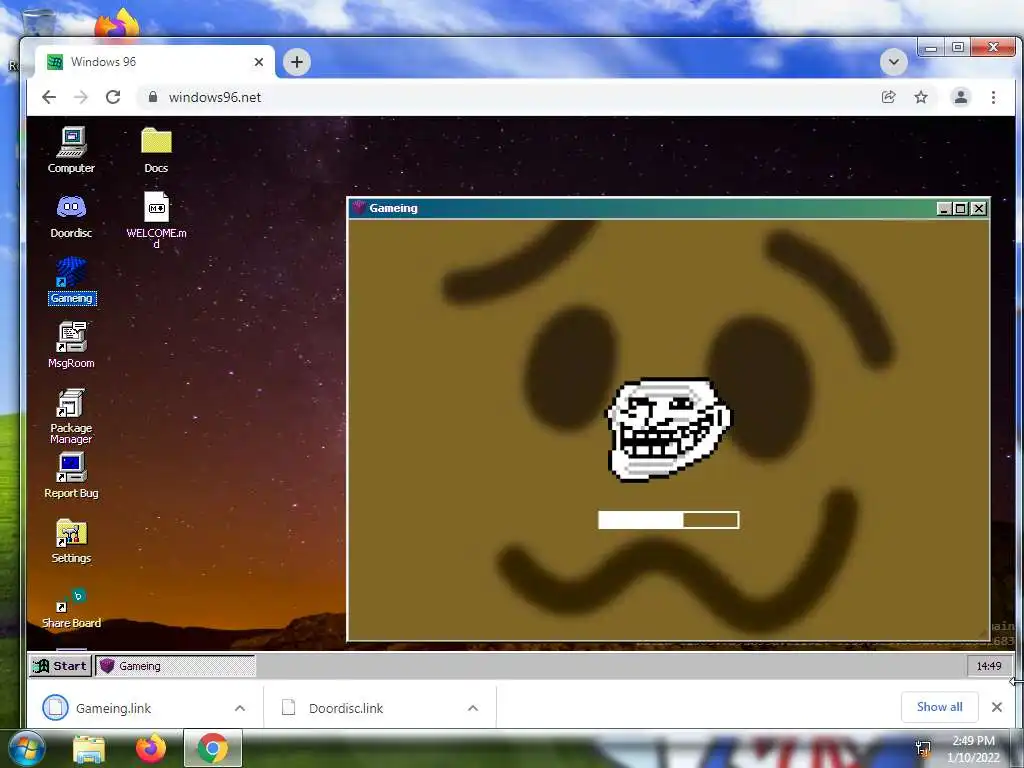Screen dimensions: 1024x768
Task: Click the loading progress bar in Gameing
Action: point(669,520)
